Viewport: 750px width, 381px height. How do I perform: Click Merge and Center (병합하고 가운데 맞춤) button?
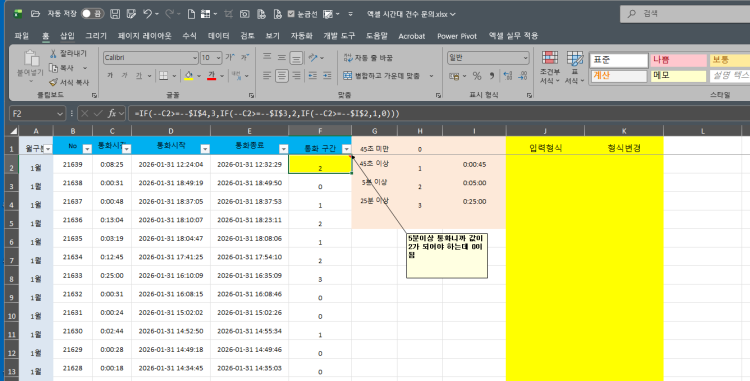click(x=382, y=76)
